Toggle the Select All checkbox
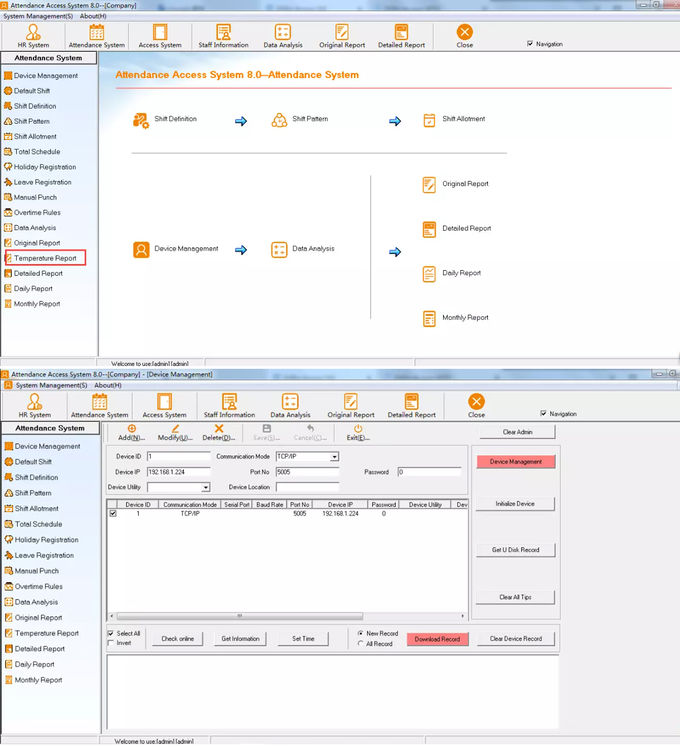The height and width of the screenshot is (747, 680). pos(111,633)
